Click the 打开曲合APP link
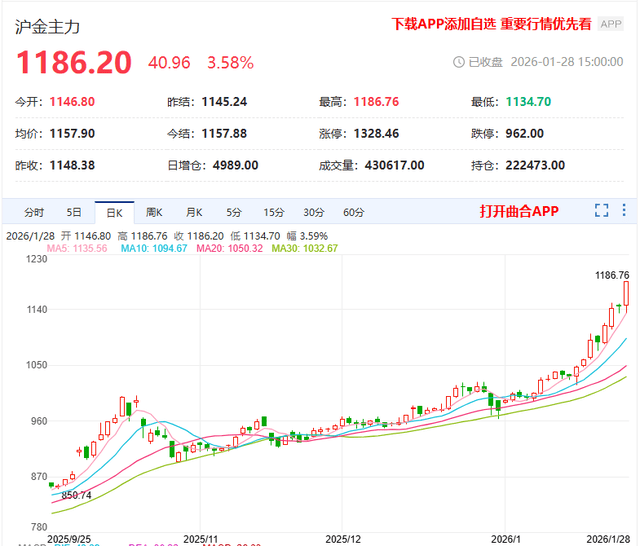The image size is (640, 546). (519, 211)
